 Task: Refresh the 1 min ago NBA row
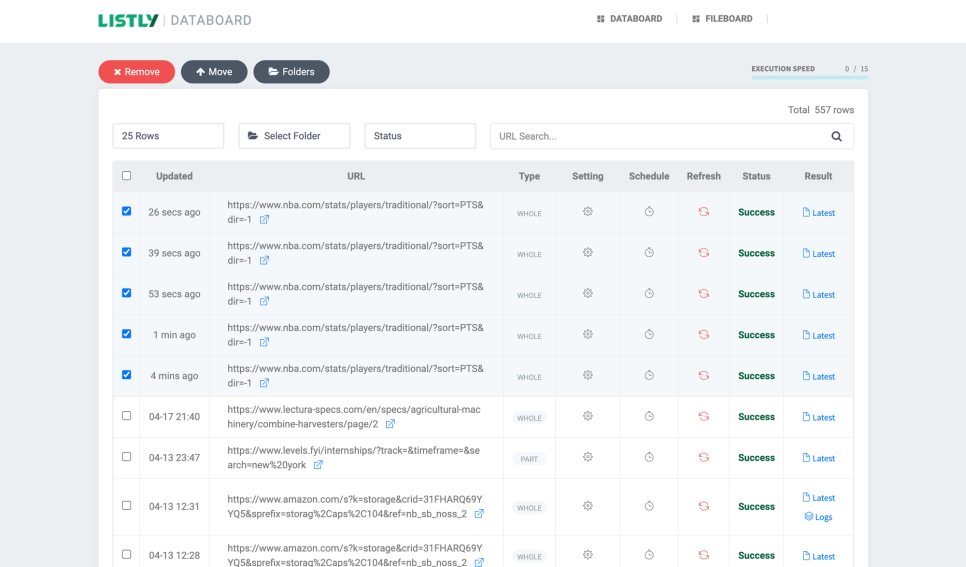tap(704, 334)
